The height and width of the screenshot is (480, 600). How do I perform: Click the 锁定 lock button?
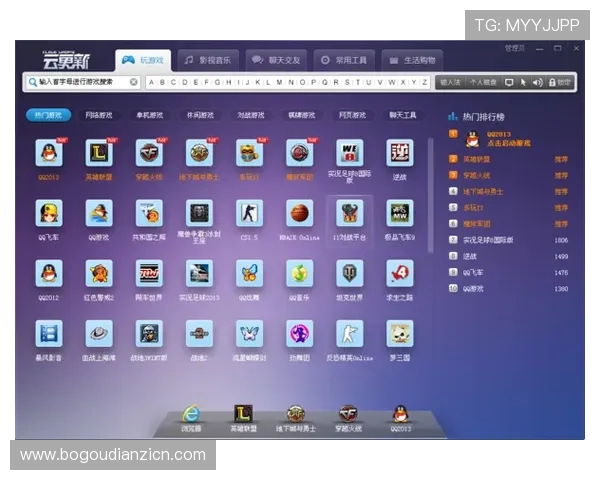pyautogui.click(x=560, y=82)
